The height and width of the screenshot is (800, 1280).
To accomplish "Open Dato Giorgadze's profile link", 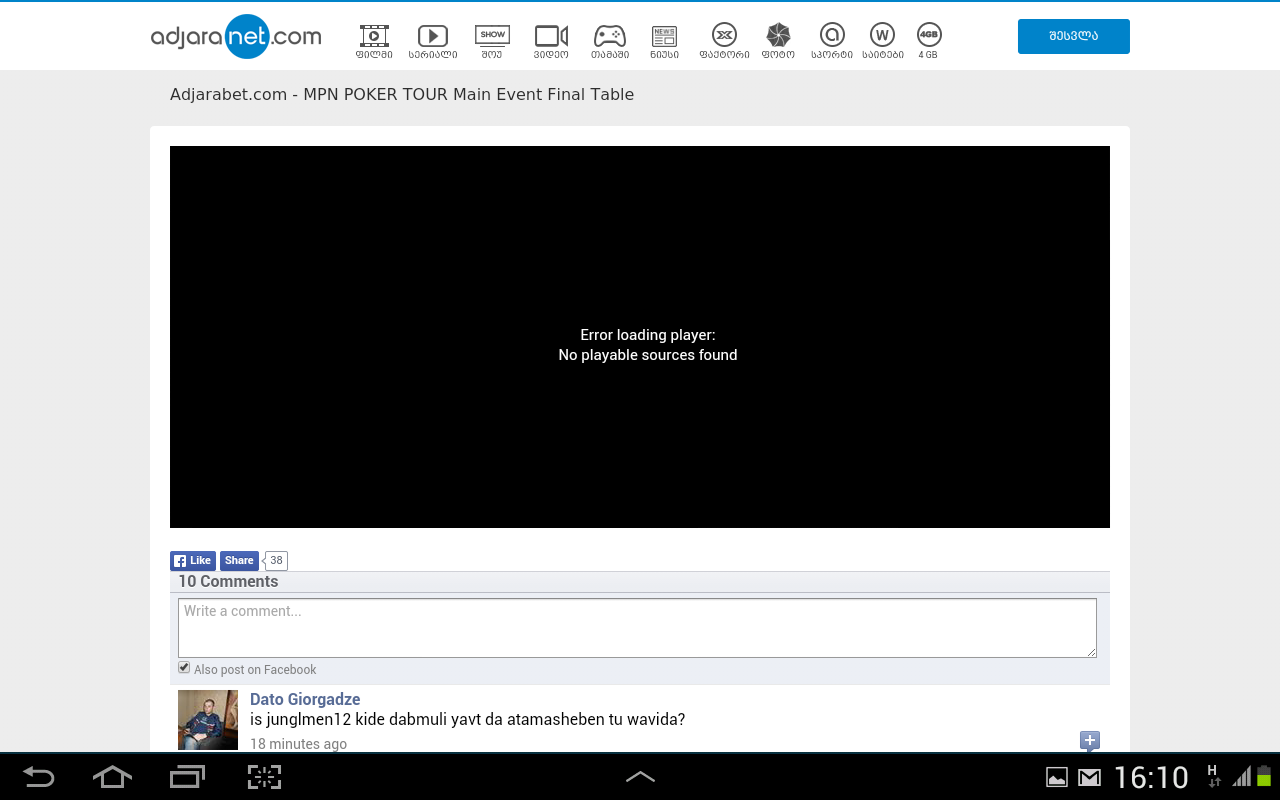I will 305,699.
